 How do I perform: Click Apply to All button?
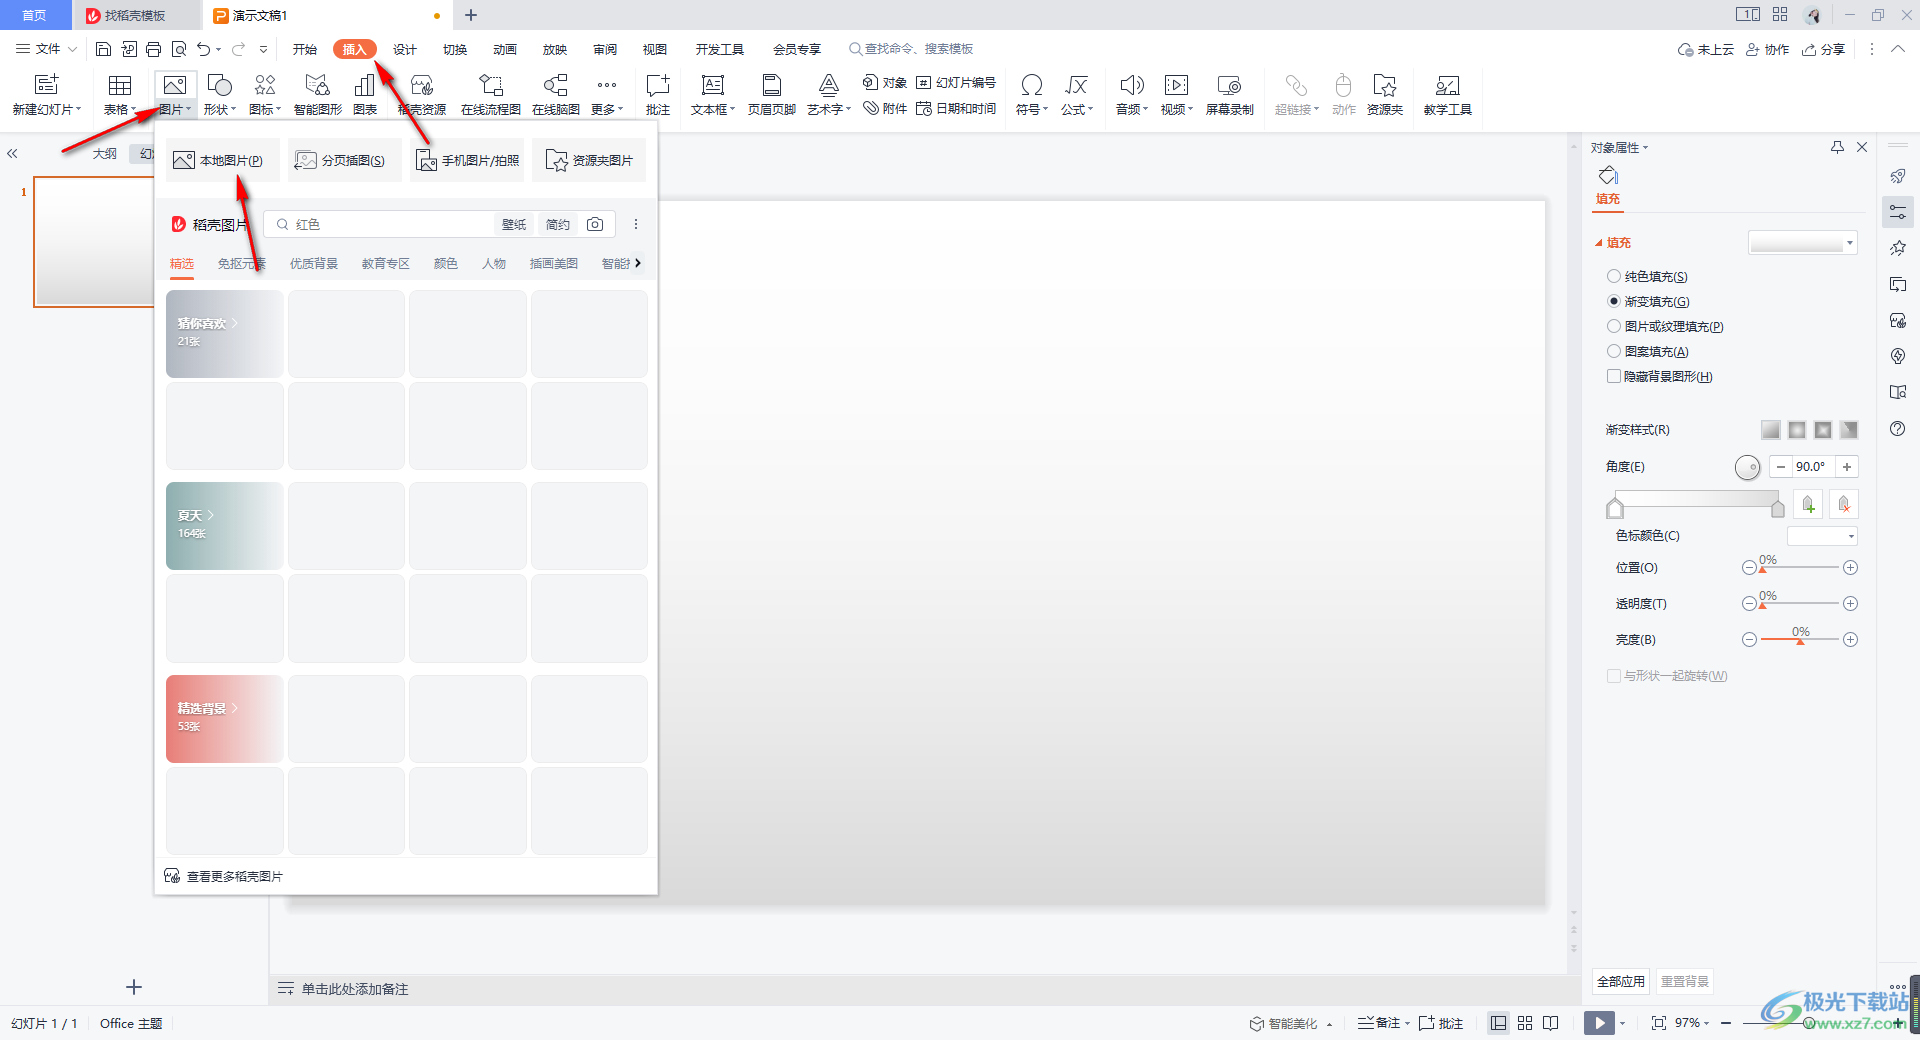1620,982
